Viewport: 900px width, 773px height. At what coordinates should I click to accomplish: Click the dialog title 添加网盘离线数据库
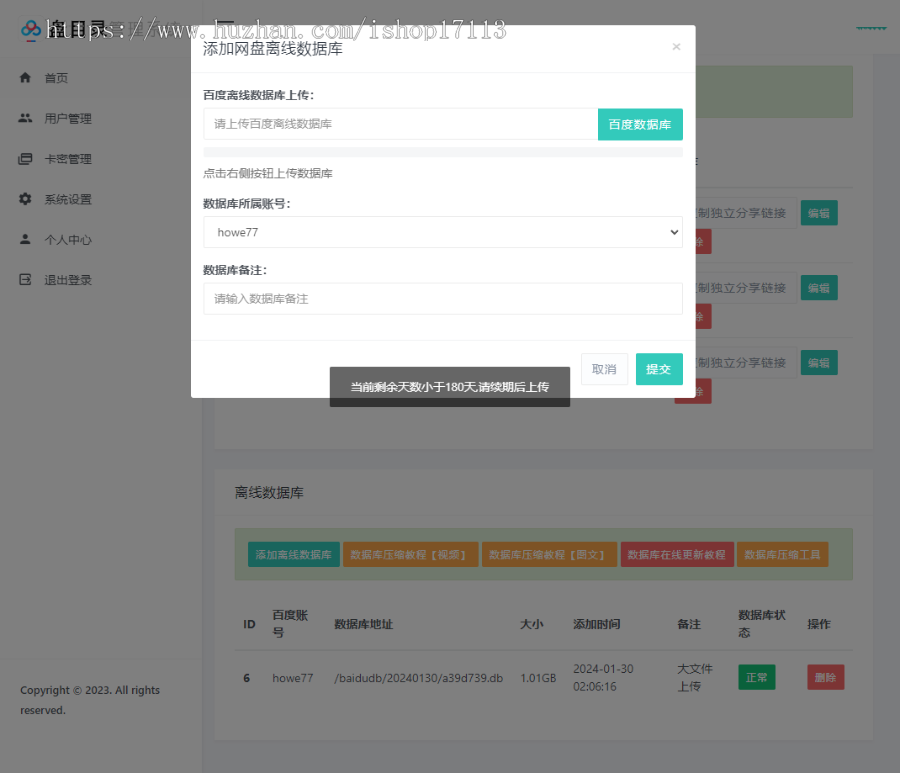coord(273,49)
